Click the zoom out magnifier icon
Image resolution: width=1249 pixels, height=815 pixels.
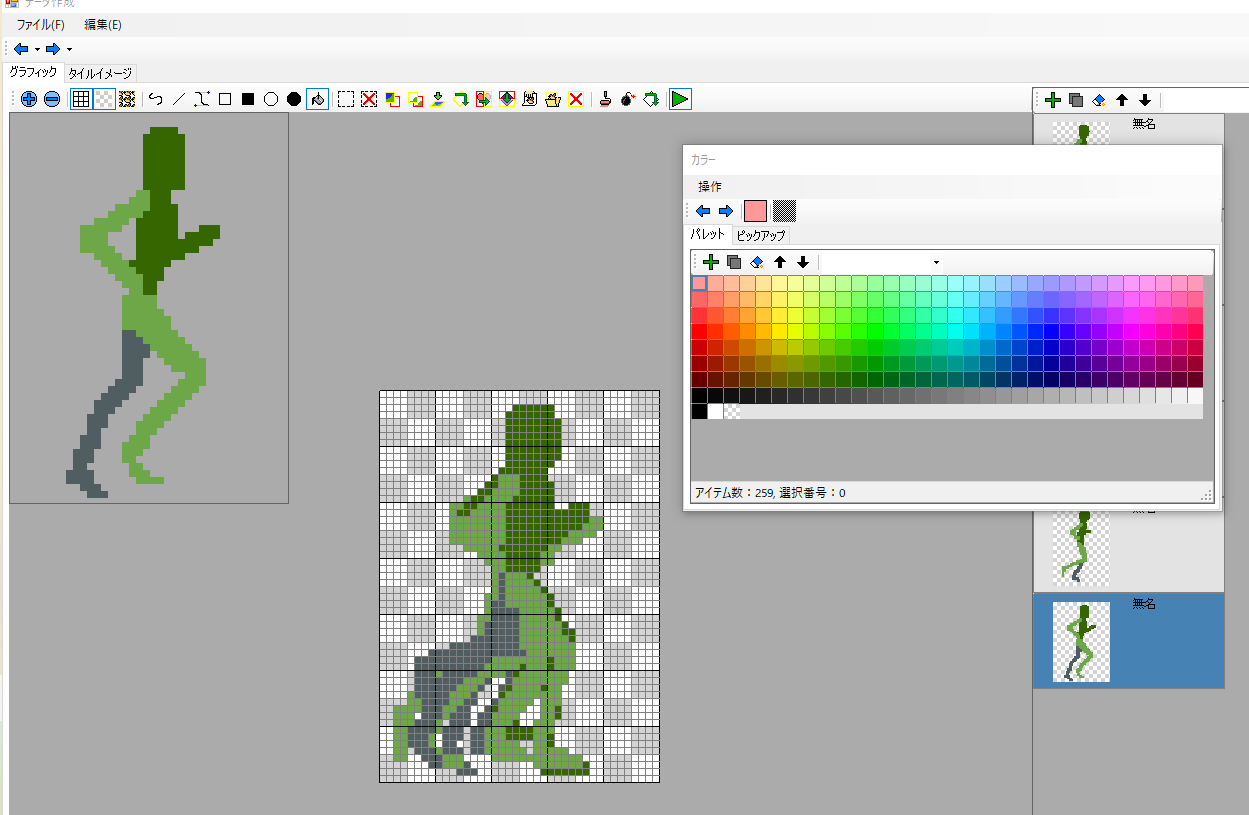pos(51,99)
